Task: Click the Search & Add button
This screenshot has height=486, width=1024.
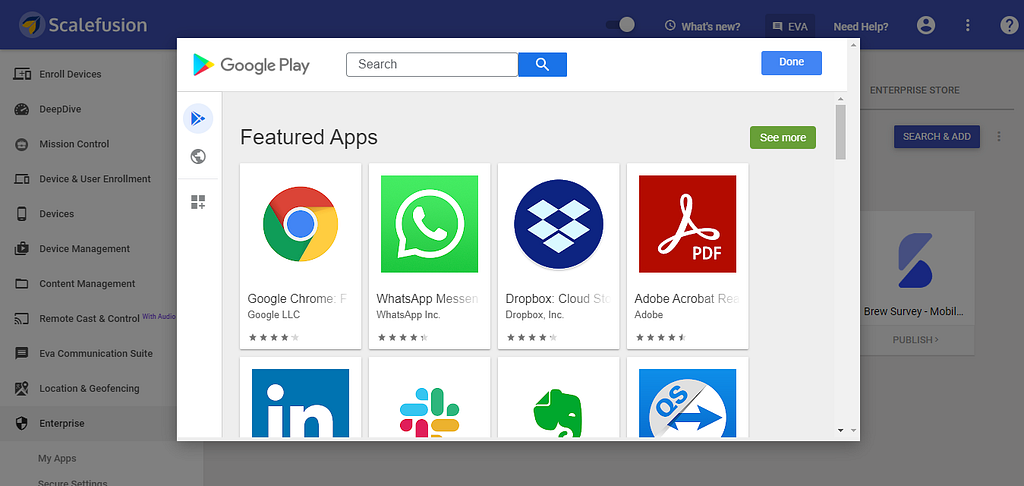Action: pos(936,137)
